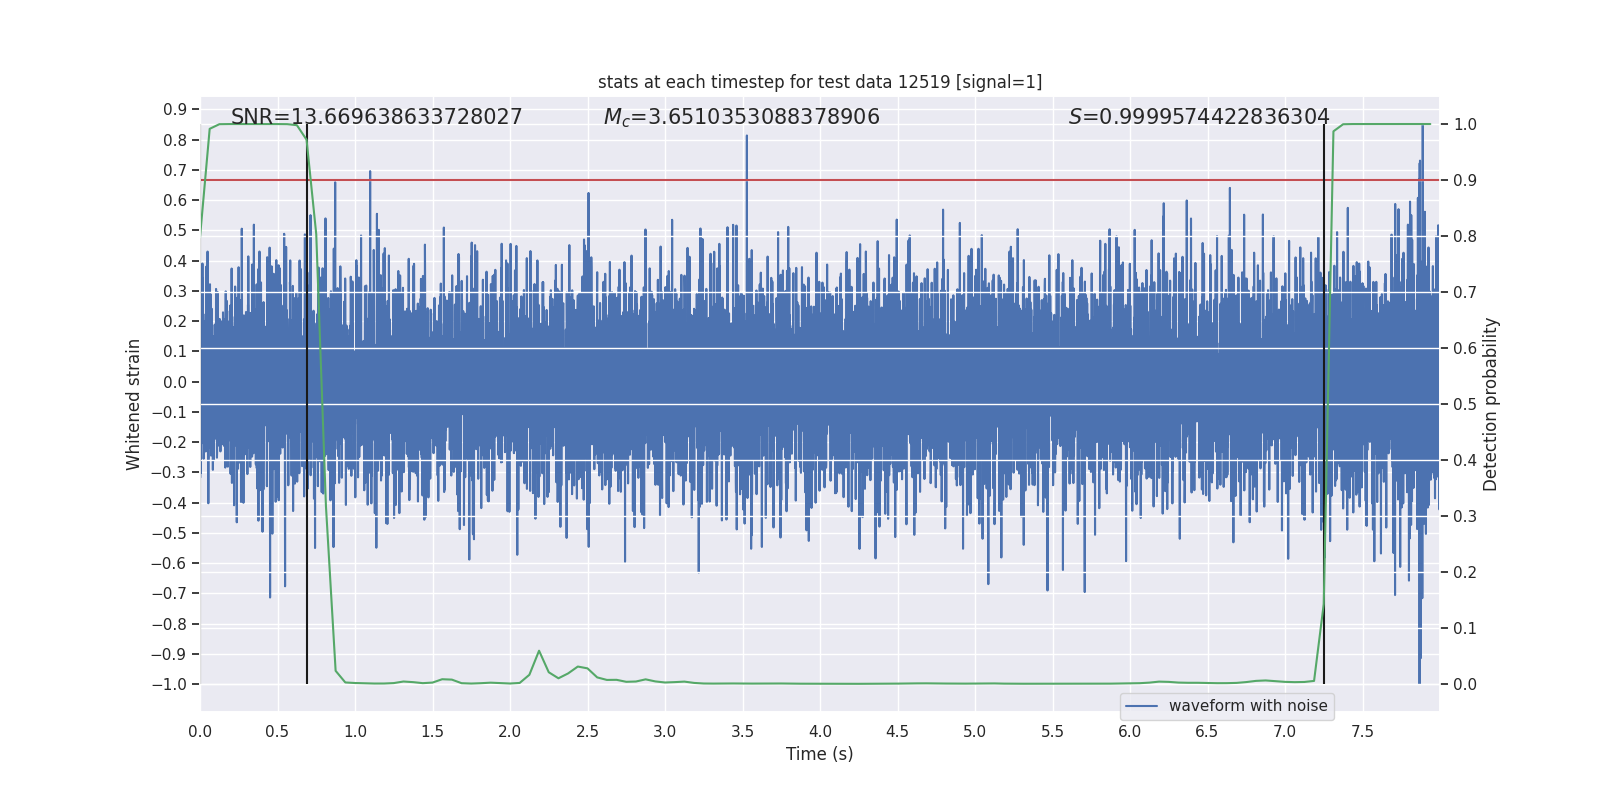Click the 'Time (s)' x-axis label
This screenshot has height=800, width=1600.
(819, 754)
